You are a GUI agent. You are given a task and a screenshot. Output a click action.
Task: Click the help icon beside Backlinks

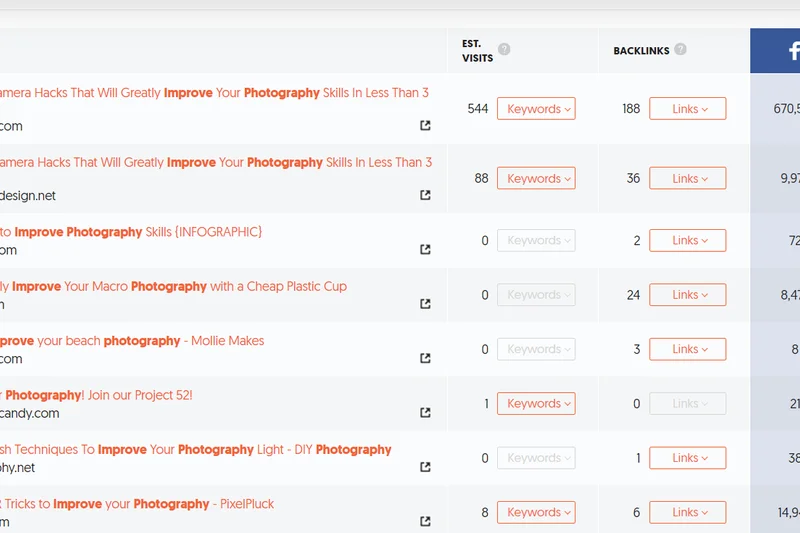click(x=680, y=50)
